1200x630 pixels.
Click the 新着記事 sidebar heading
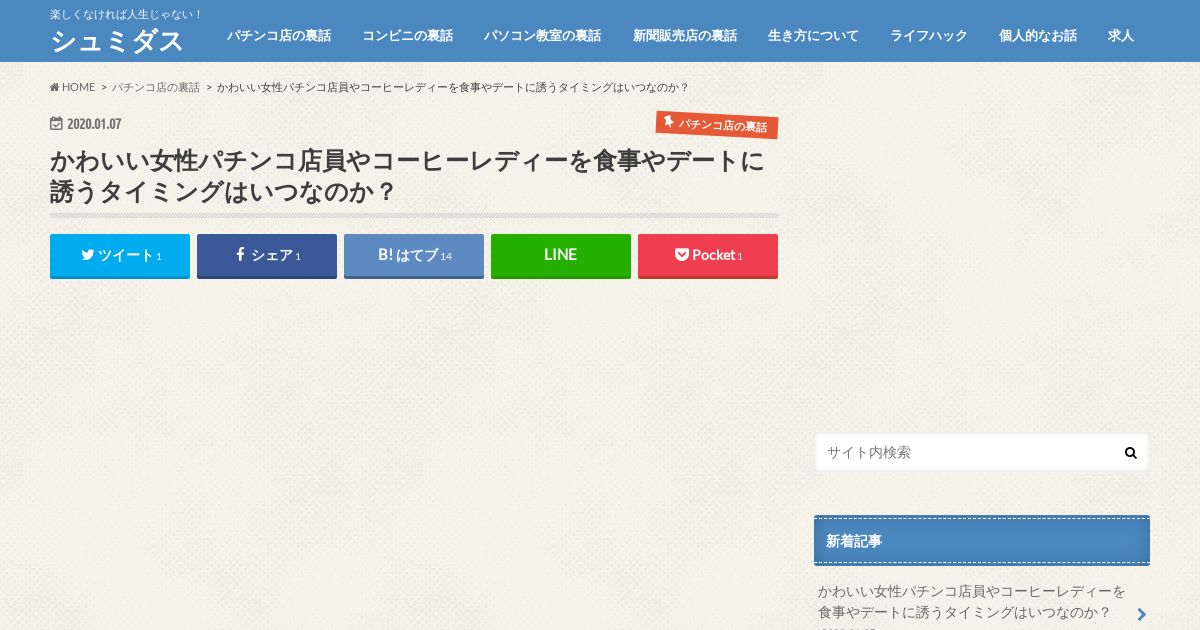click(x=982, y=541)
